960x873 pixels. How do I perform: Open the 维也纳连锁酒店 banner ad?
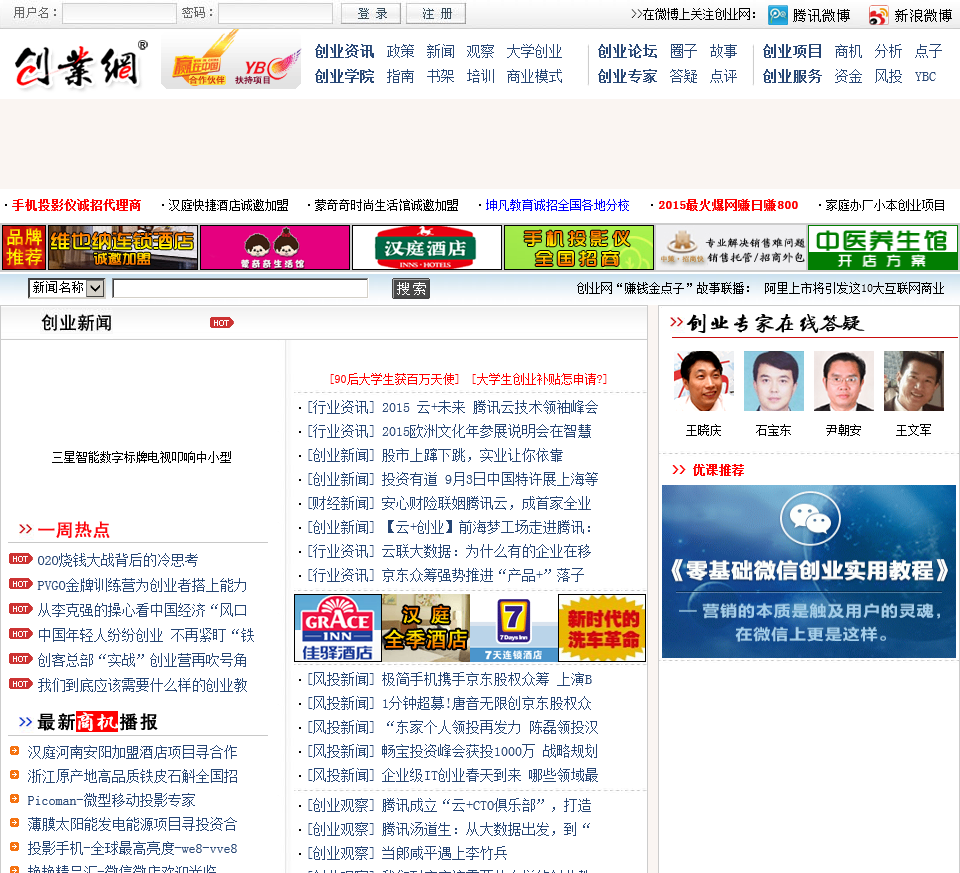pyautogui.click(x=123, y=247)
